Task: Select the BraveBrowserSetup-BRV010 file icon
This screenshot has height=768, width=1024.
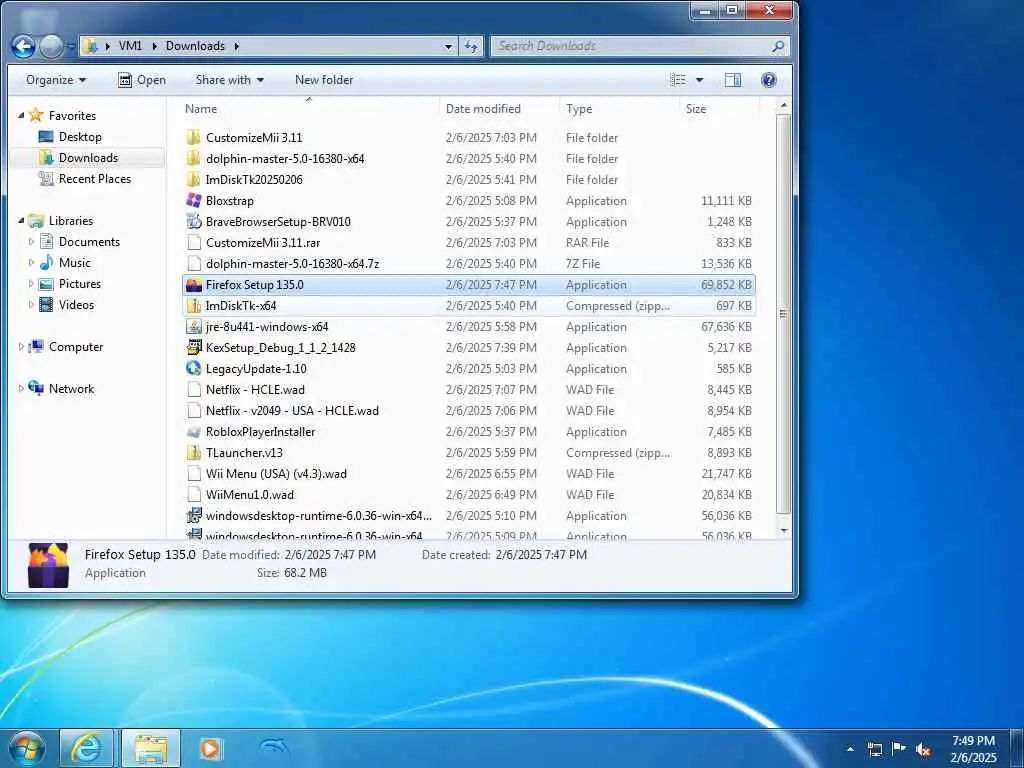Action: click(x=193, y=221)
